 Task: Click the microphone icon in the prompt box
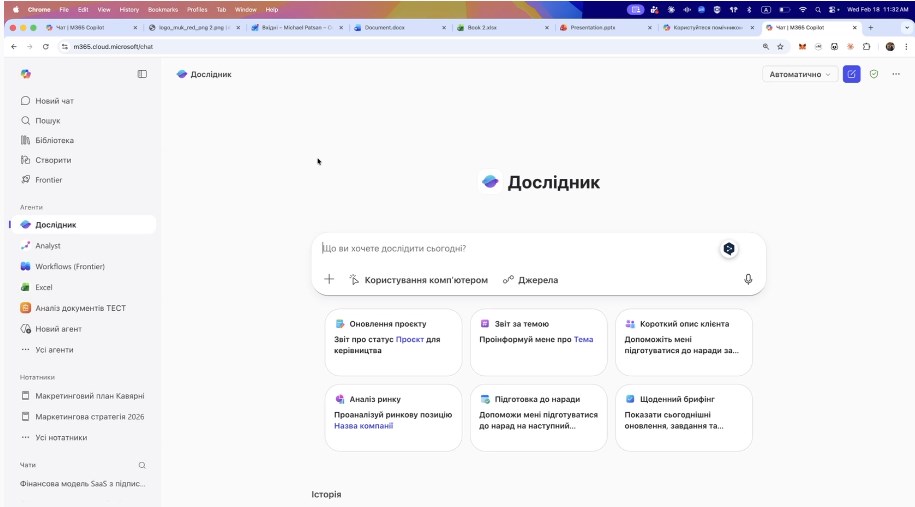point(748,280)
